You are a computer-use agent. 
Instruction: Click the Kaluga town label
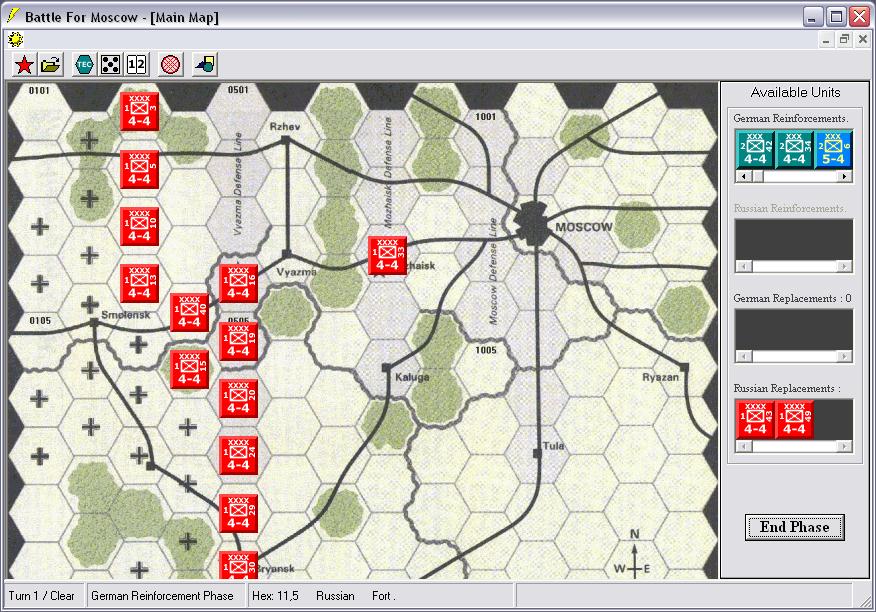coord(412,377)
